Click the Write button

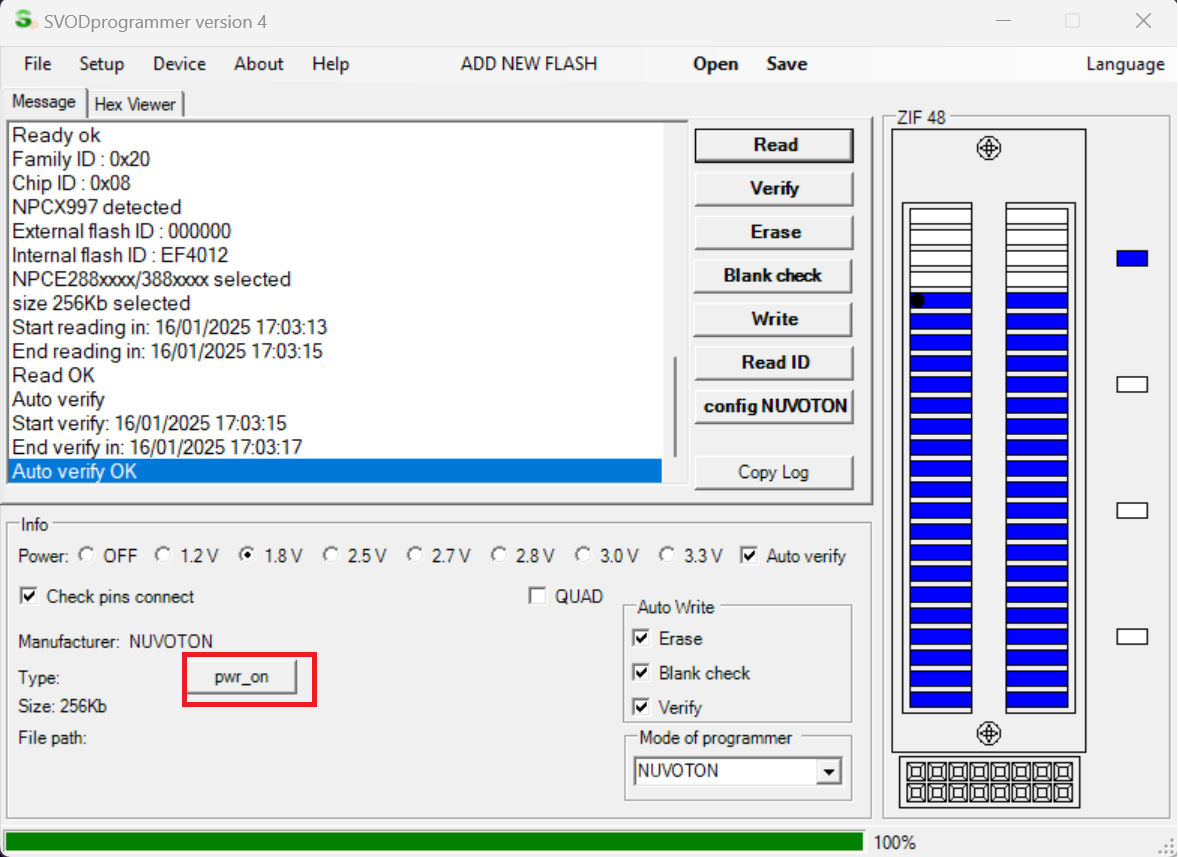774,319
